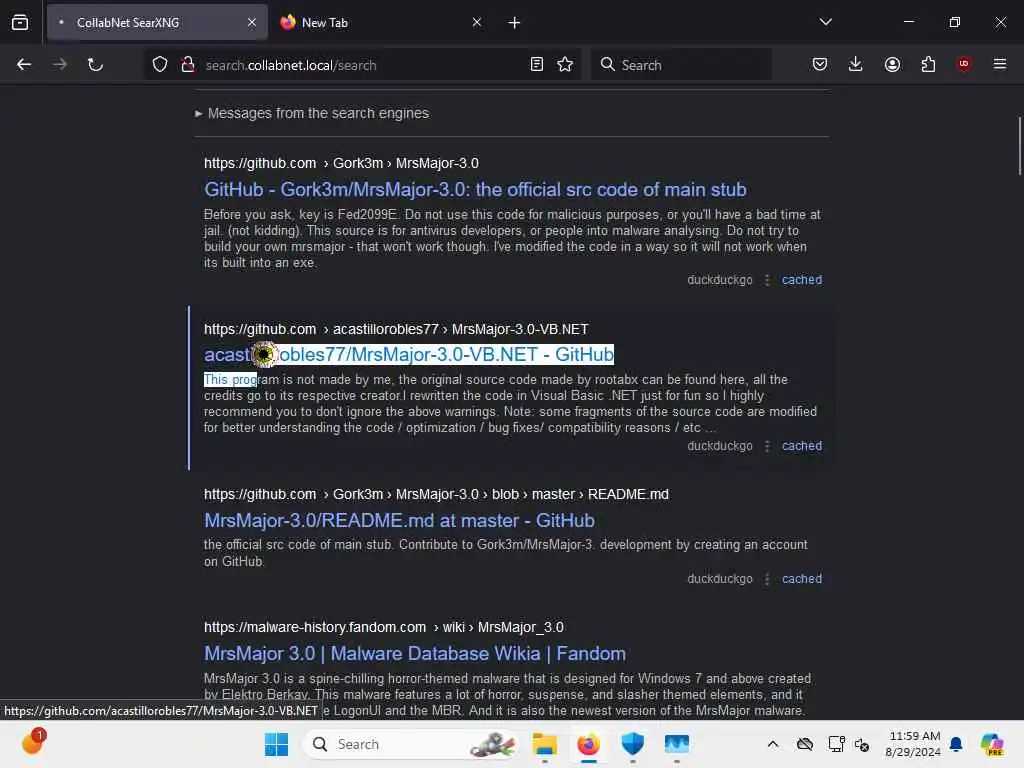Screen dimensions: 1024x768
Task: Open the clock showing 11:59 AM
Action: point(913,744)
